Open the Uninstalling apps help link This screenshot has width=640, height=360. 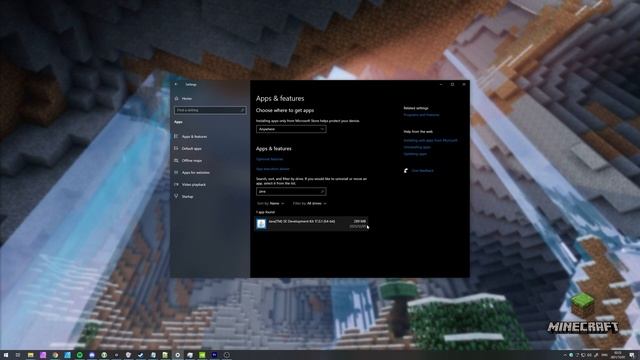point(417,147)
